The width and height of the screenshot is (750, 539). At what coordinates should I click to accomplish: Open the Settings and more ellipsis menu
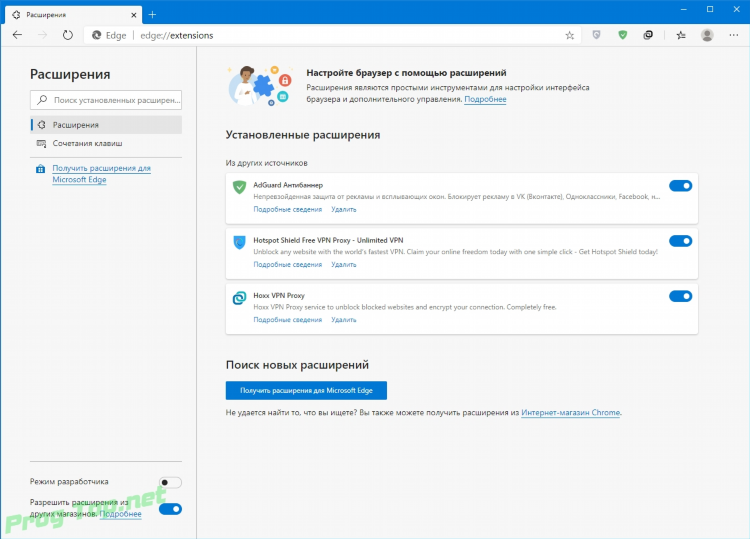click(733, 35)
